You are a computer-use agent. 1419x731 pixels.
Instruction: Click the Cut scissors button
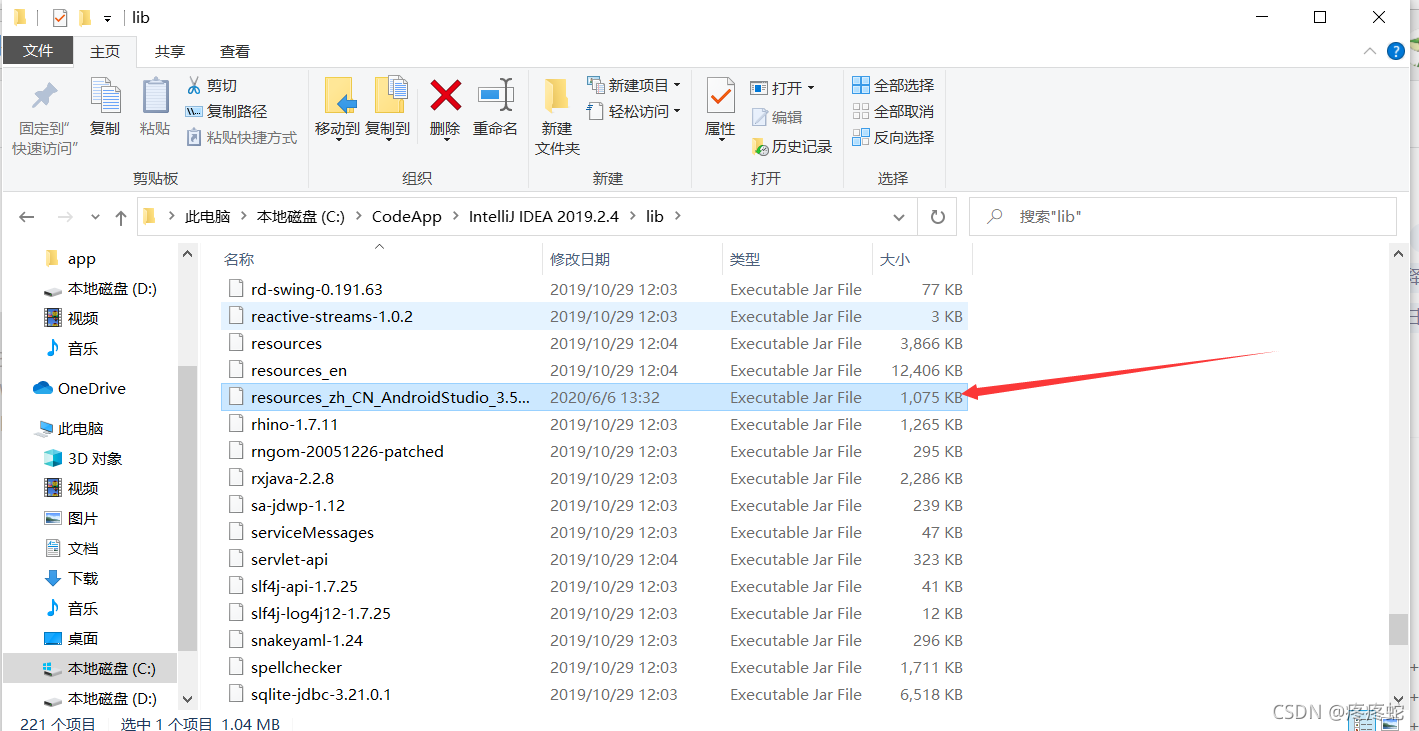point(212,86)
